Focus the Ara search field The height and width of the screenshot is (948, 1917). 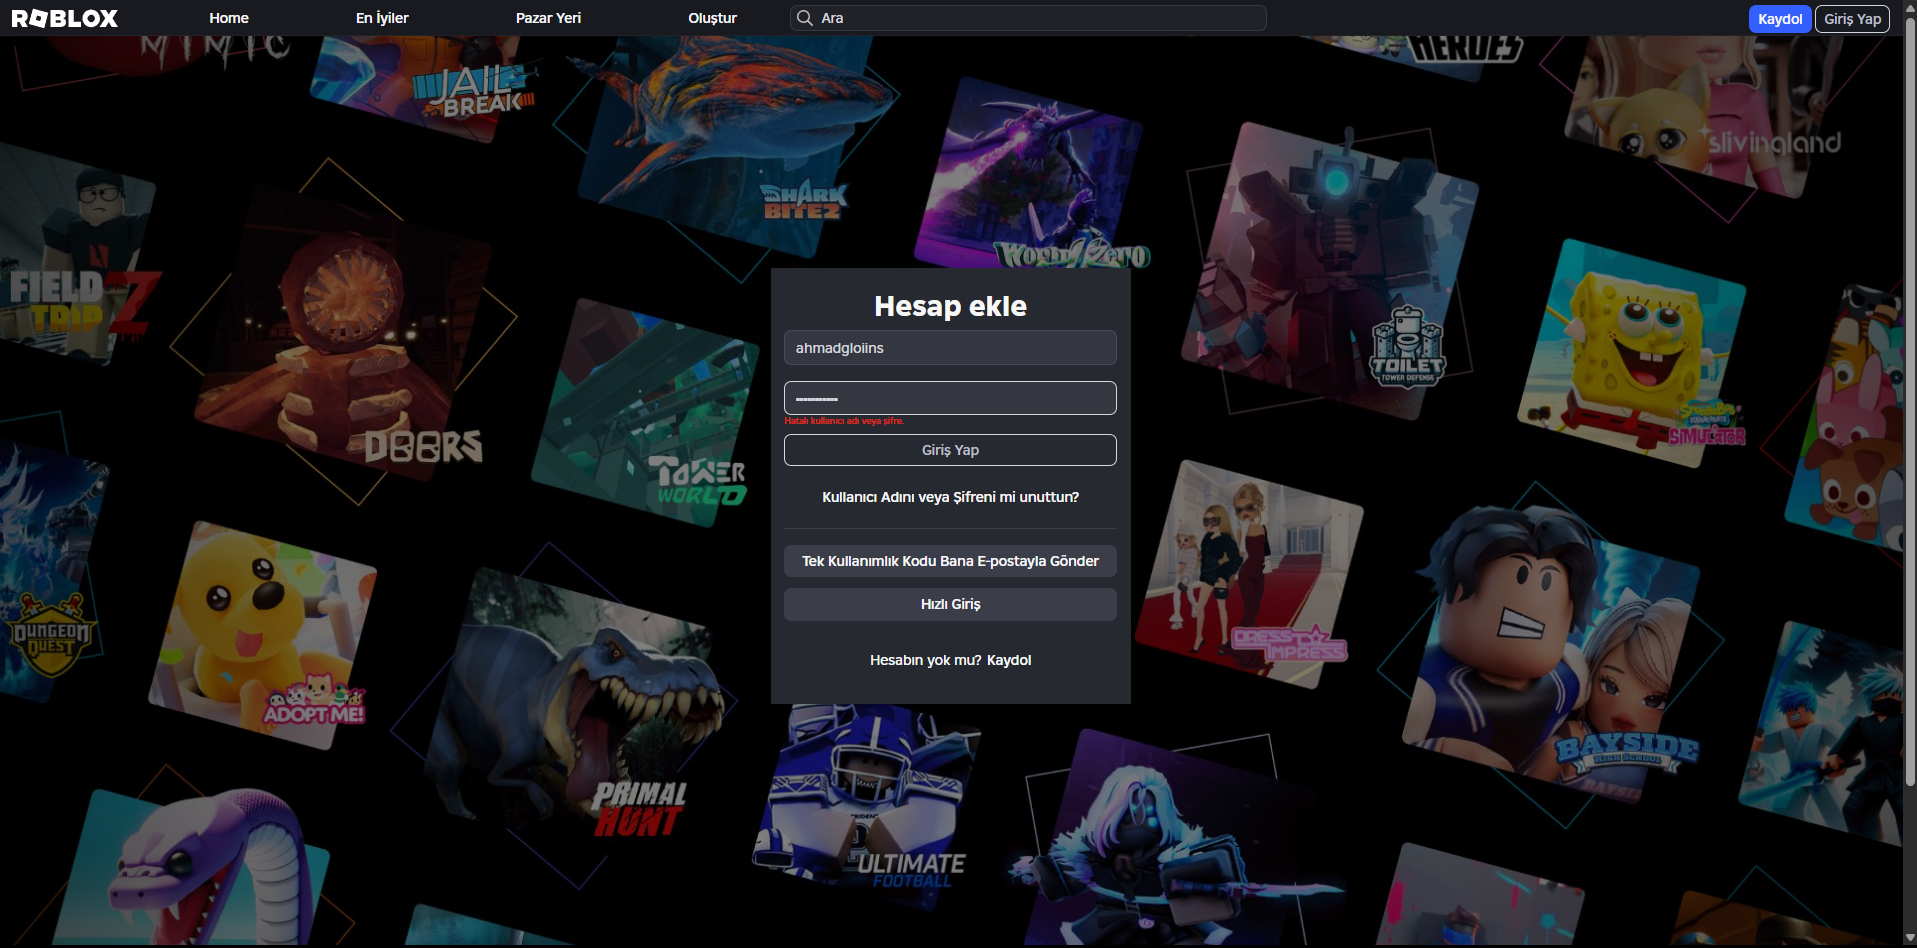(x=1028, y=18)
